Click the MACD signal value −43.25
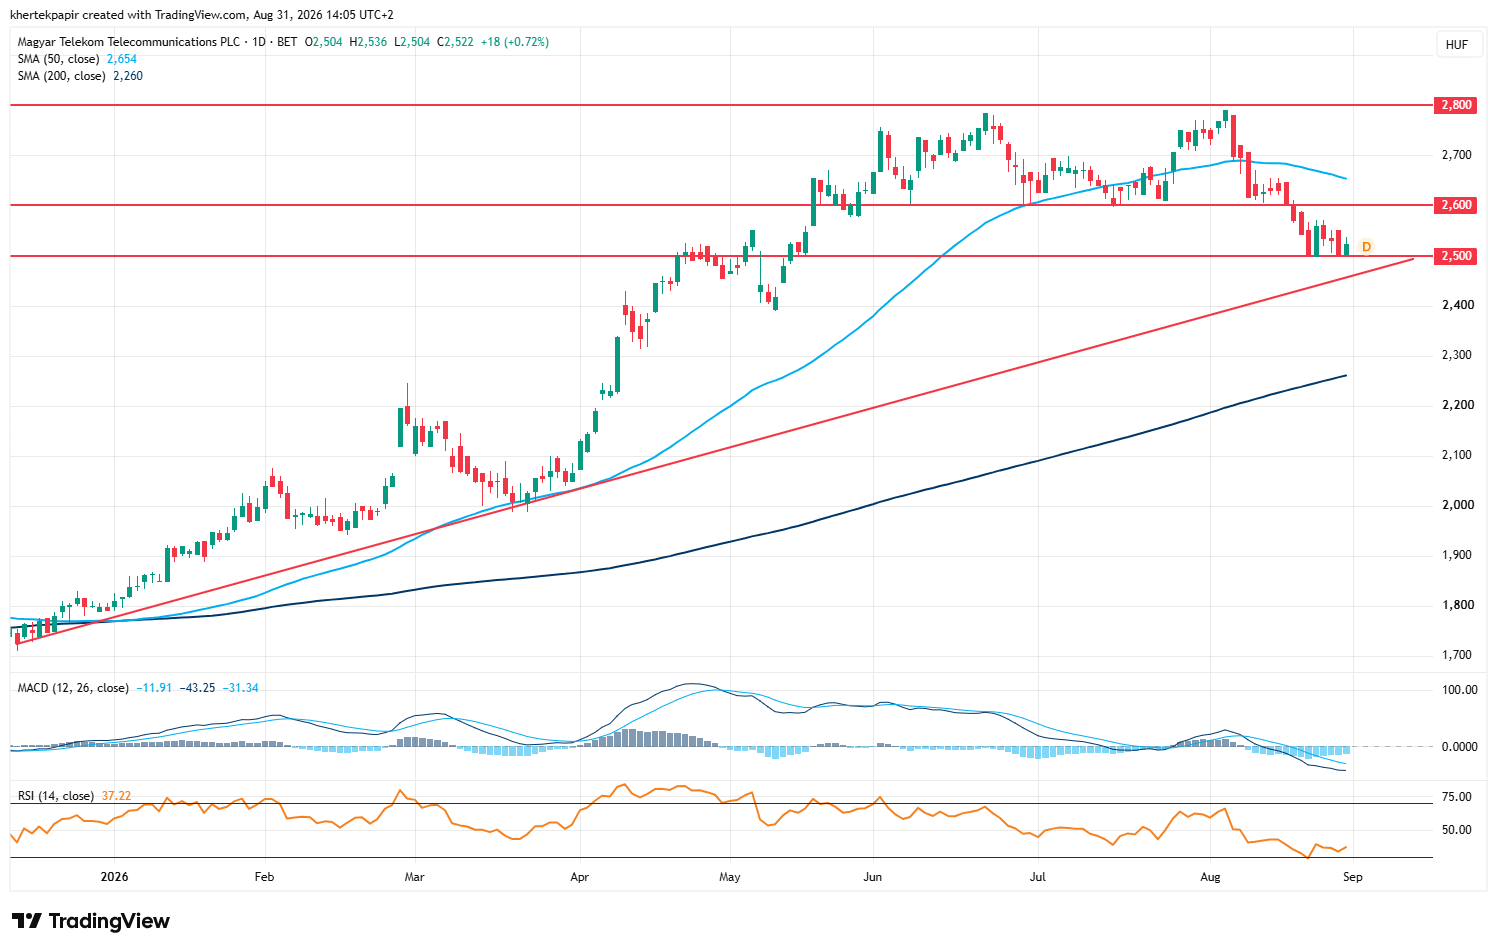The height and width of the screenshot is (951, 1497). point(198,688)
